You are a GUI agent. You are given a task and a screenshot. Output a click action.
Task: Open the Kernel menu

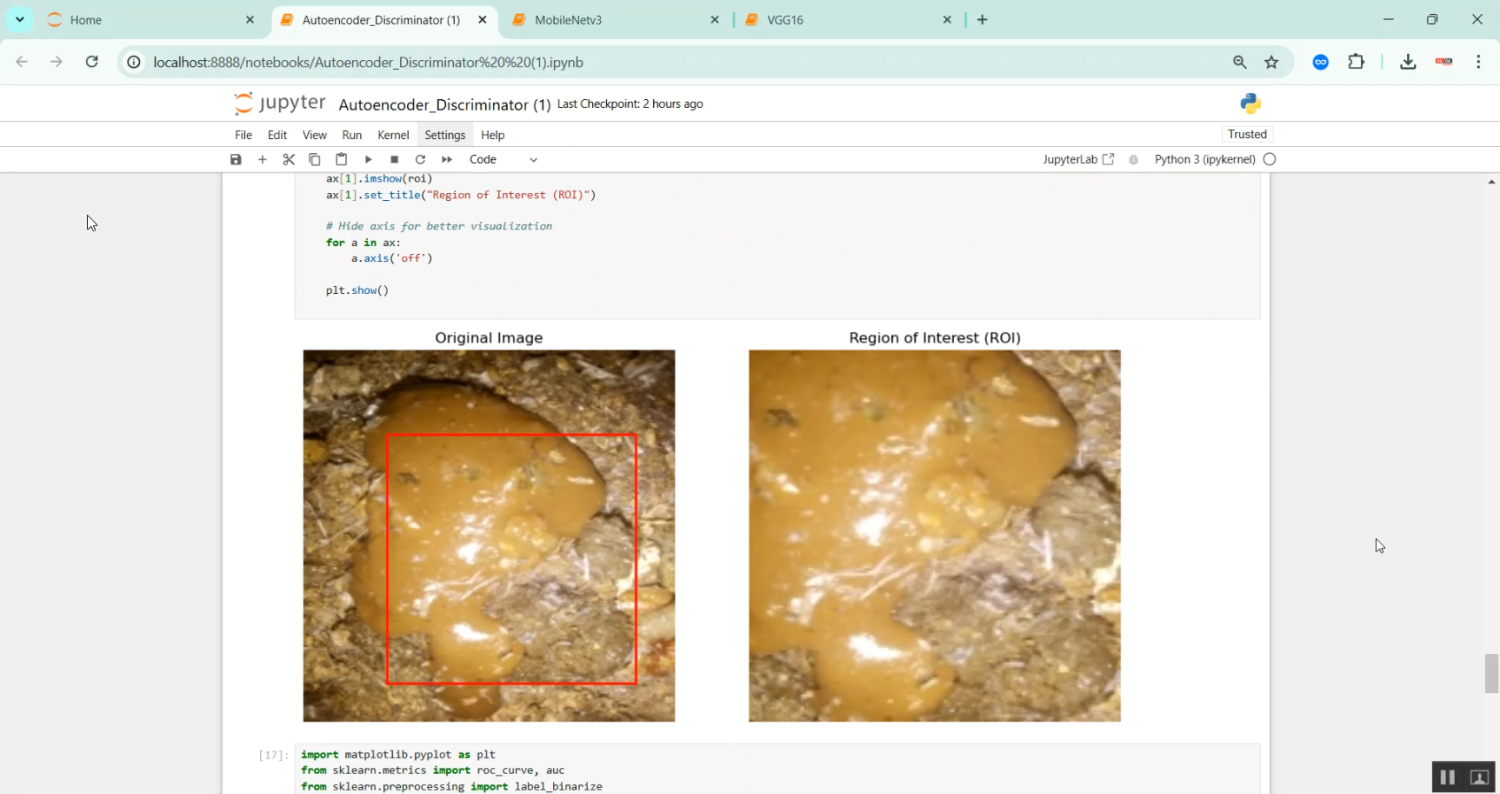(x=393, y=134)
